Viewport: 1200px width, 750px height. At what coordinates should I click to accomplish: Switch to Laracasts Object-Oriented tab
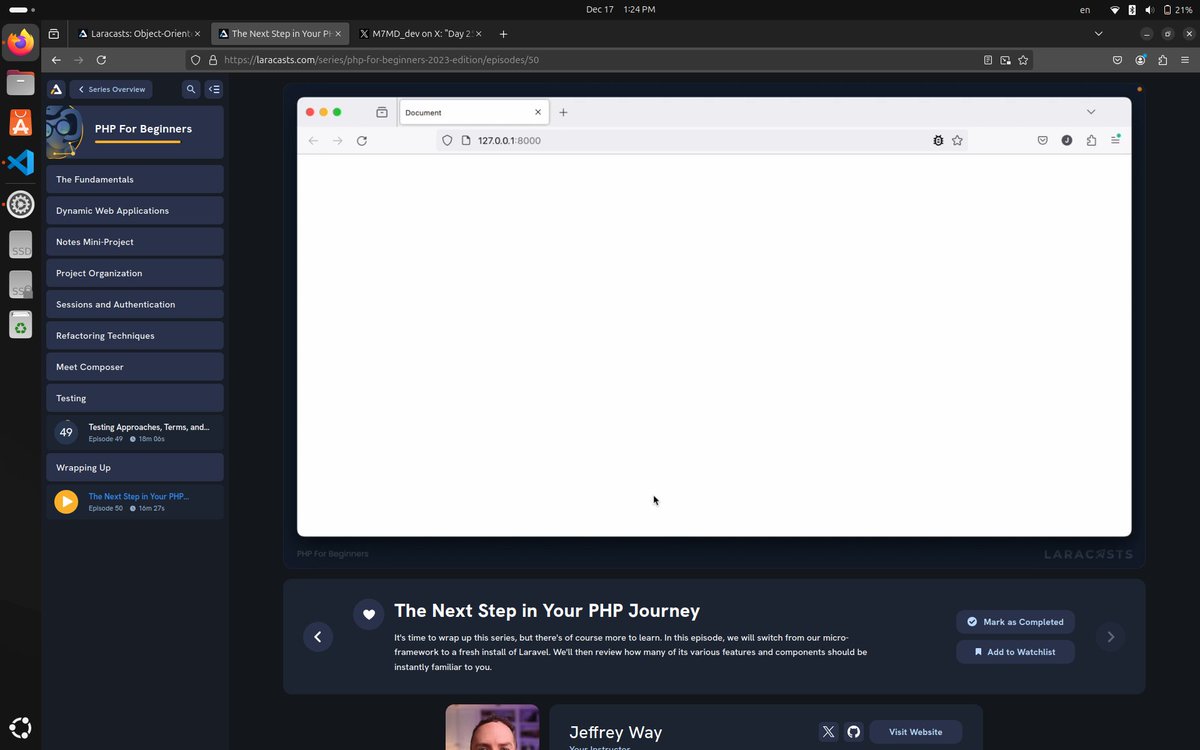pos(140,33)
